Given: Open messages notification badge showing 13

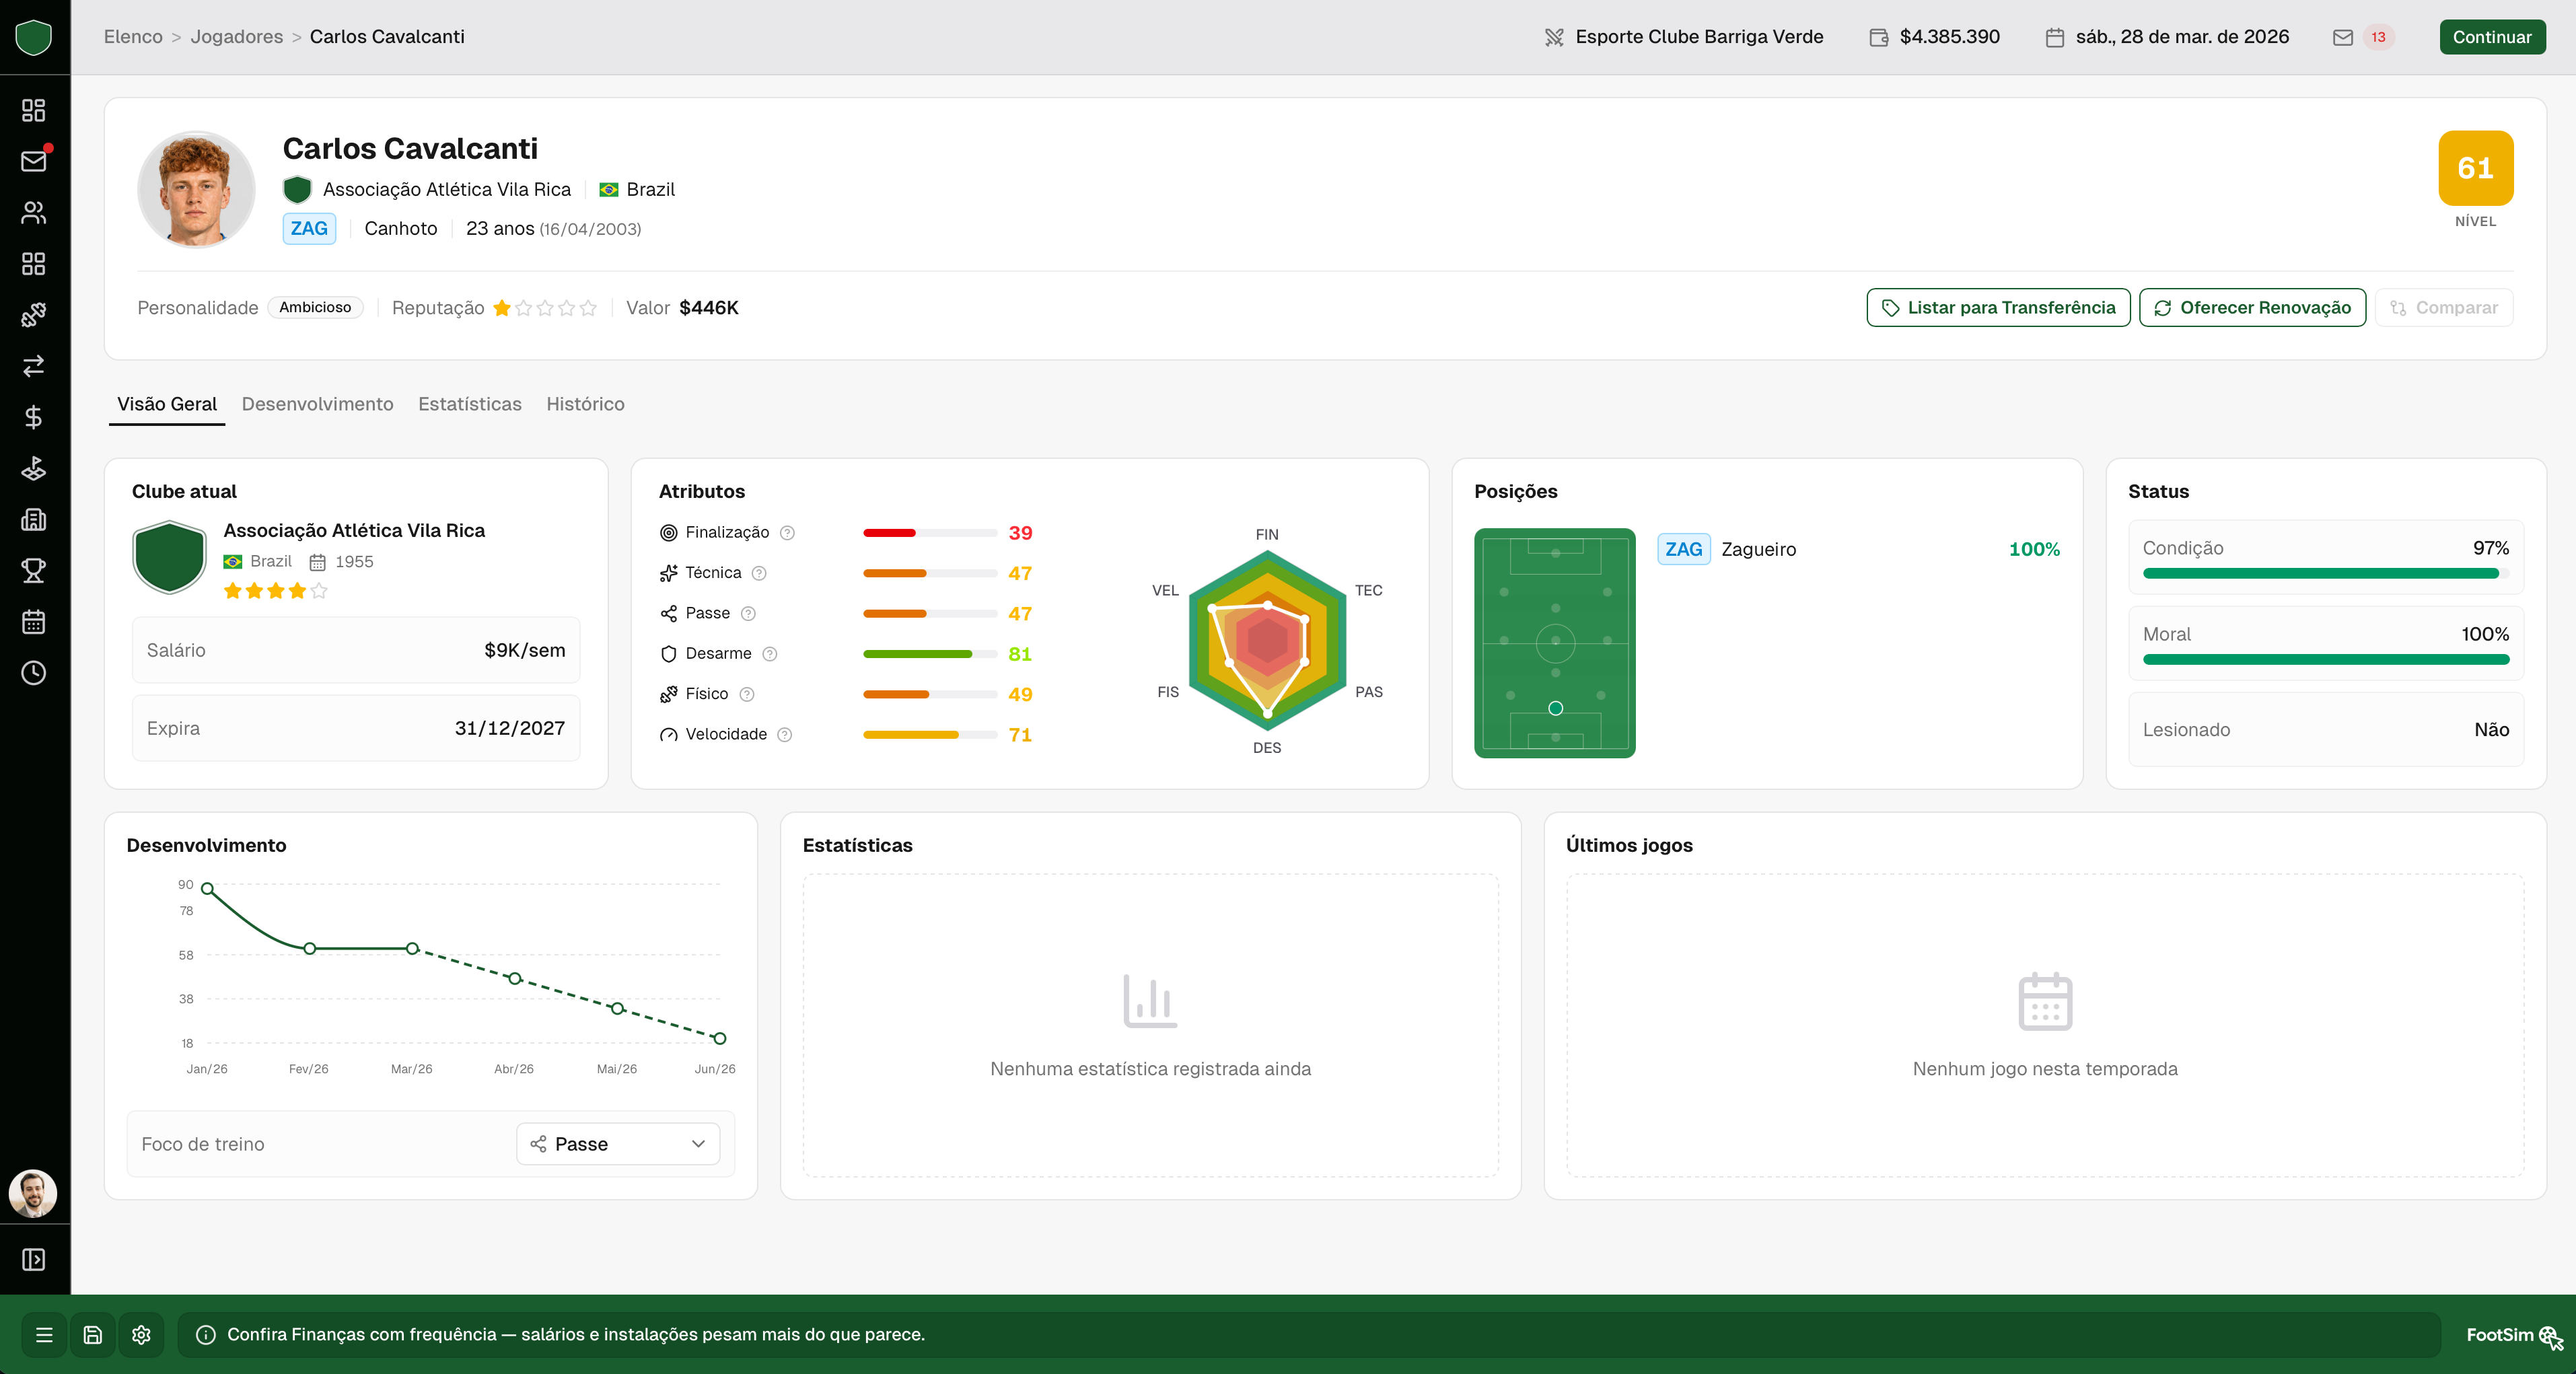Looking at the screenshot, I should tap(2378, 37).
